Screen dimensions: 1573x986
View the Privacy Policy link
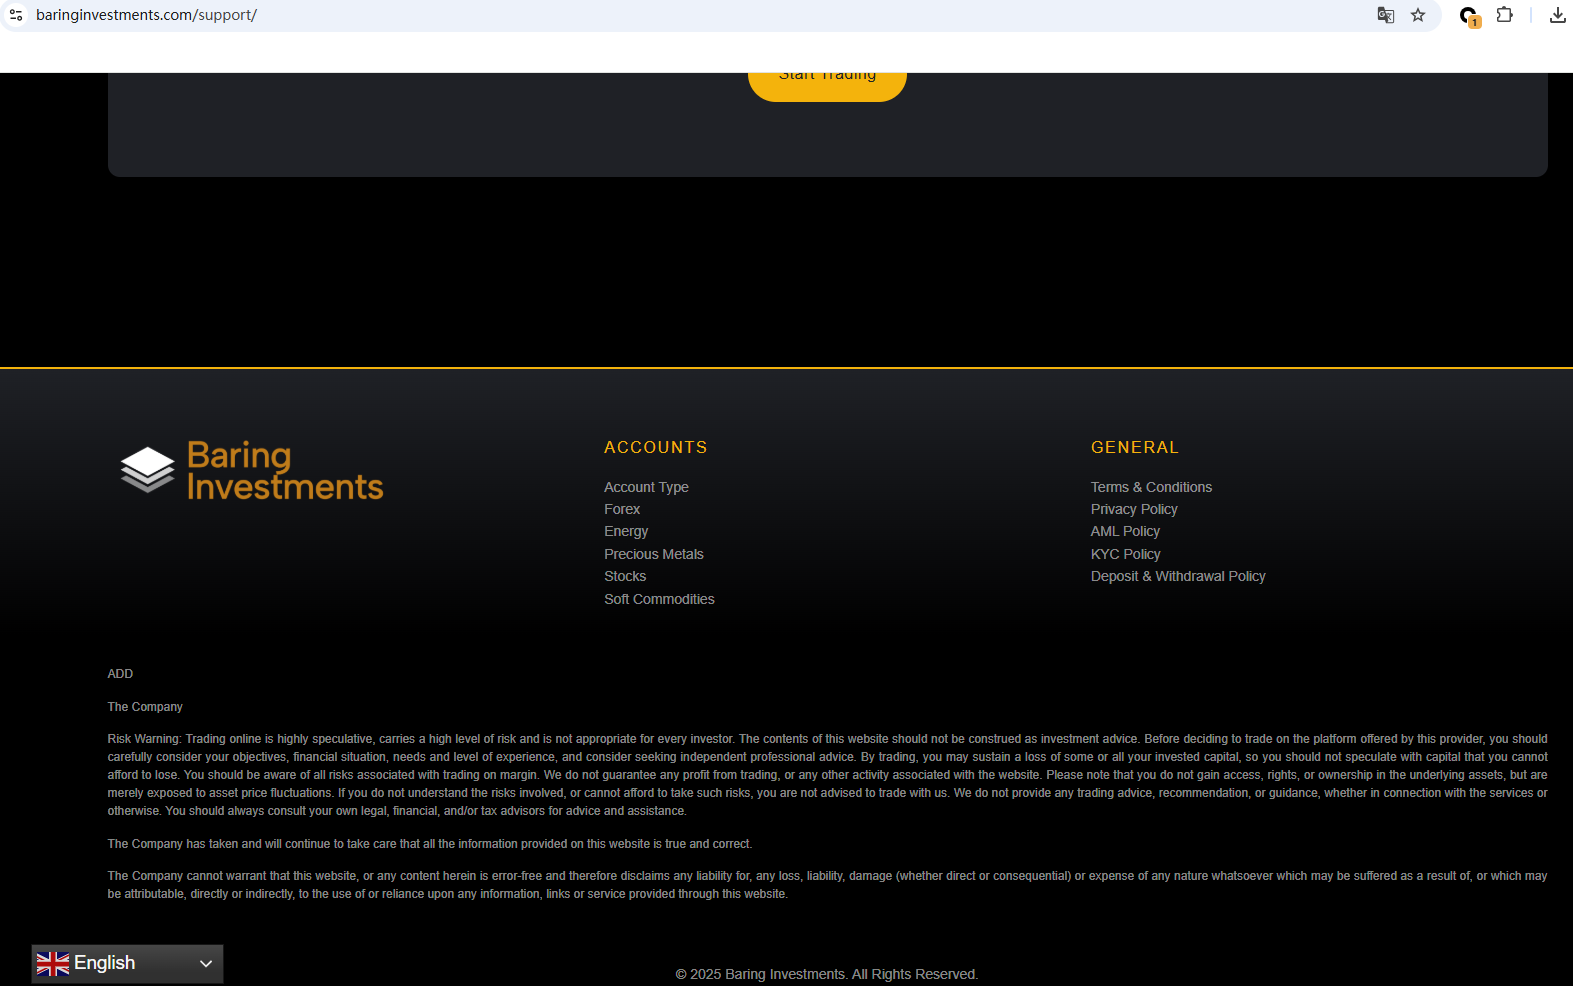coord(1134,509)
